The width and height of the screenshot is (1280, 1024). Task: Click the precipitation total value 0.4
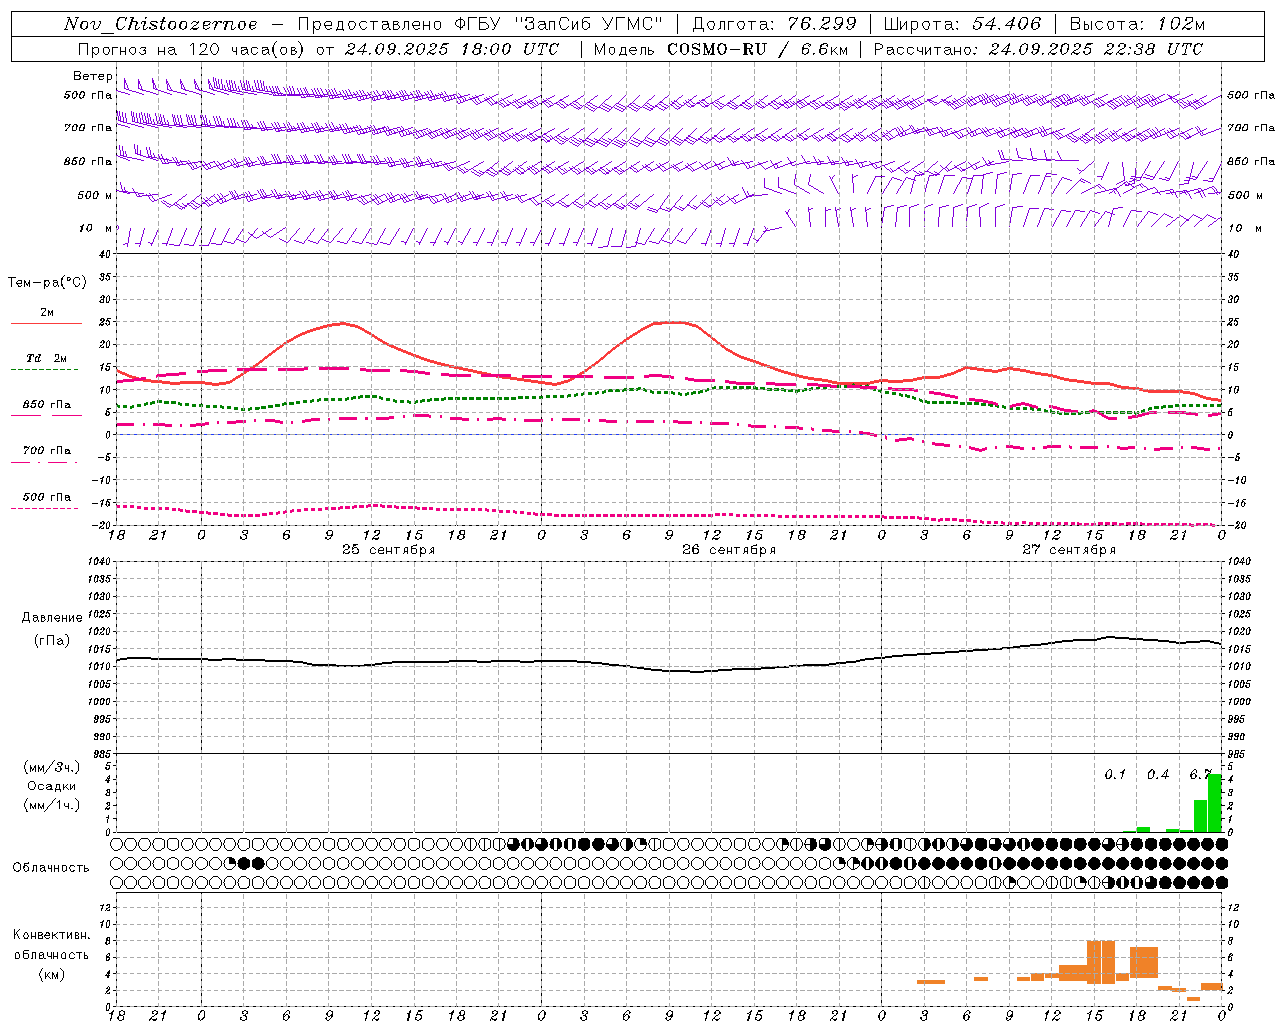tap(1158, 774)
